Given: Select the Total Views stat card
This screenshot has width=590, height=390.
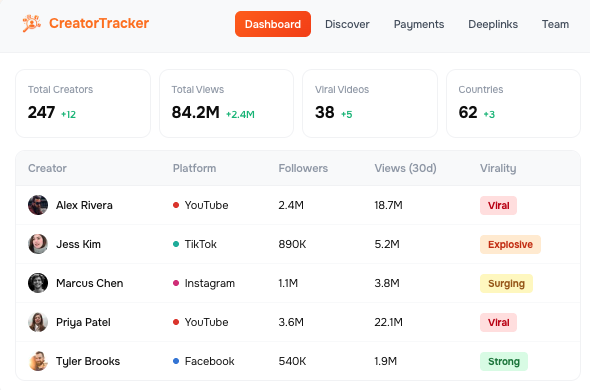Looking at the screenshot, I should click(x=227, y=104).
